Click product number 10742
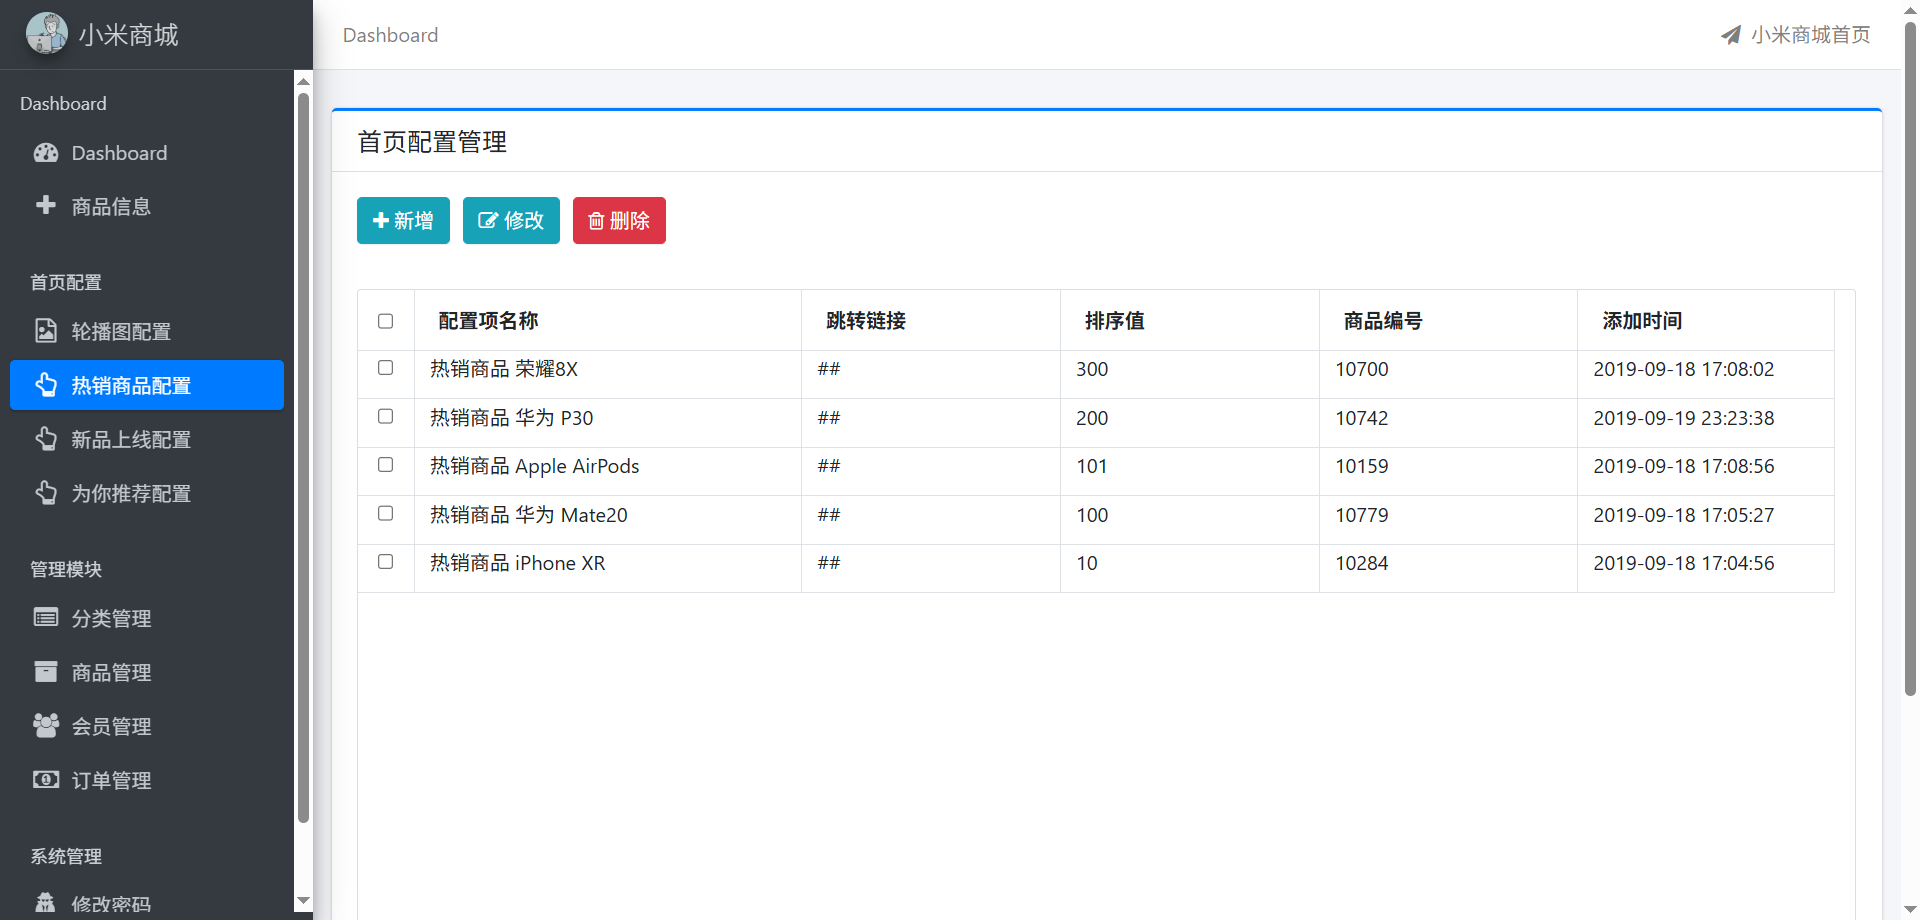1920x920 pixels. tap(1362, 418)
